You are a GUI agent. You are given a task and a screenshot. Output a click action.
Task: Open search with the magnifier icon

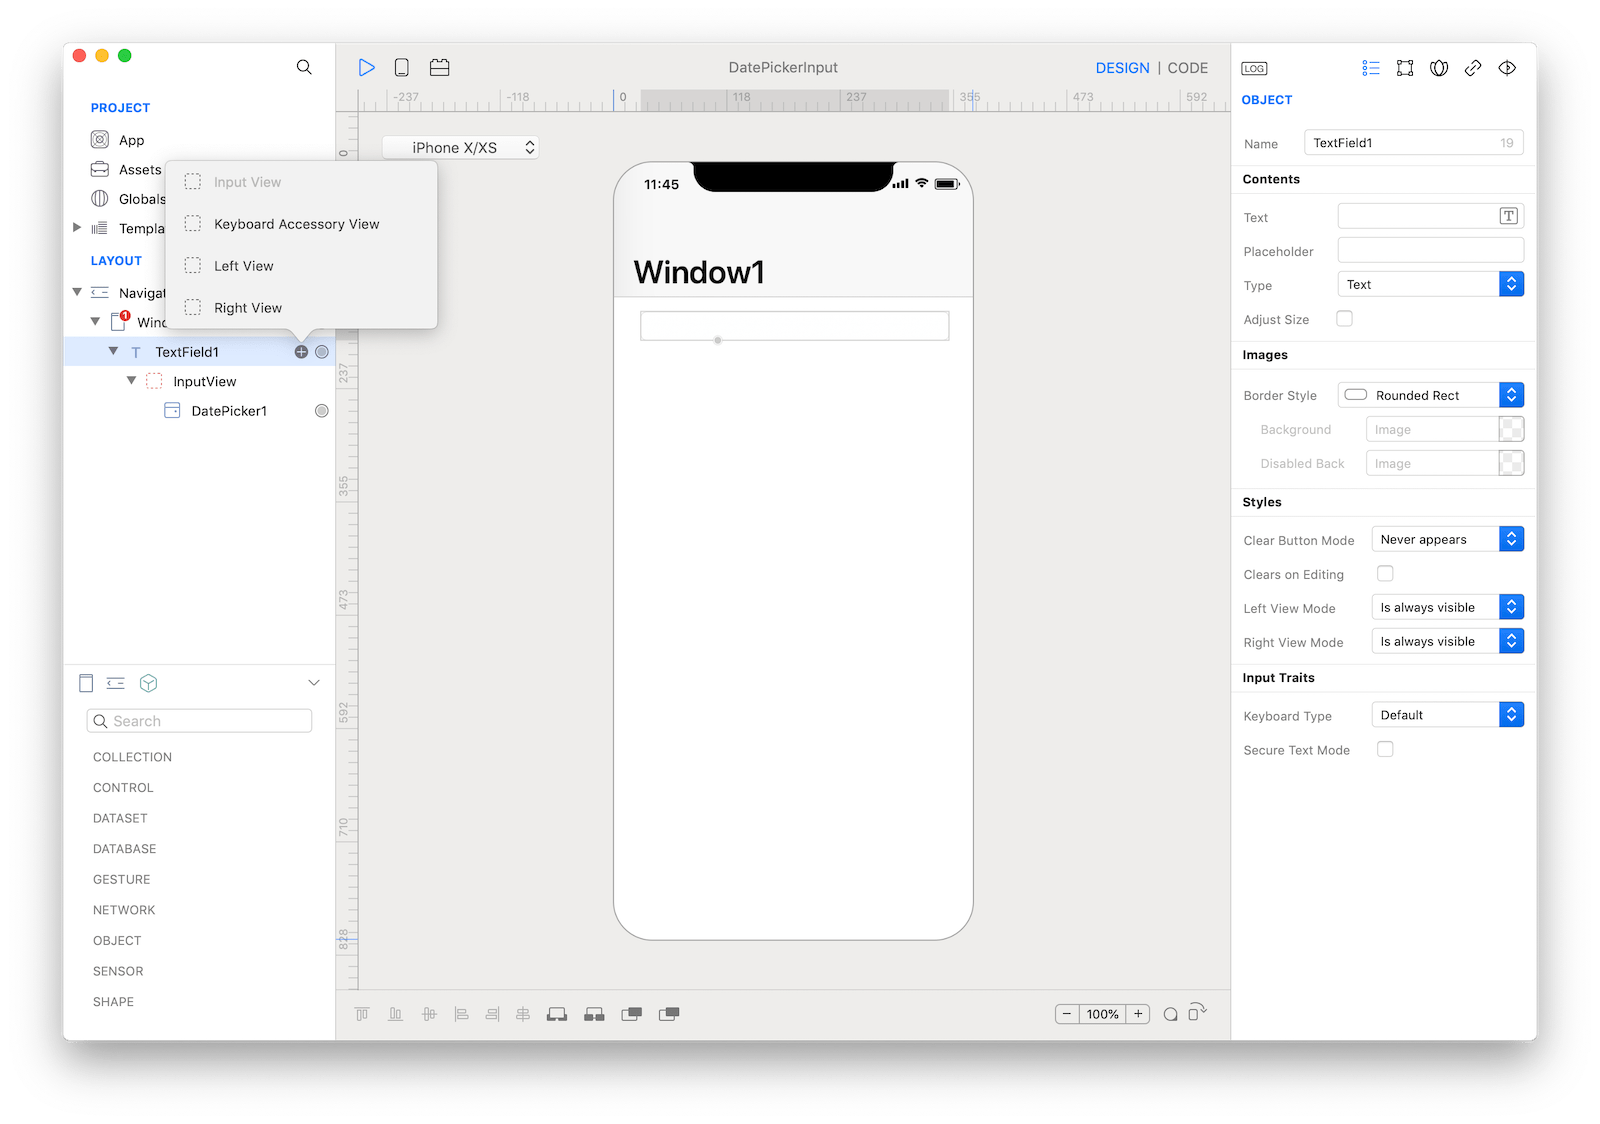click(304, 67)
